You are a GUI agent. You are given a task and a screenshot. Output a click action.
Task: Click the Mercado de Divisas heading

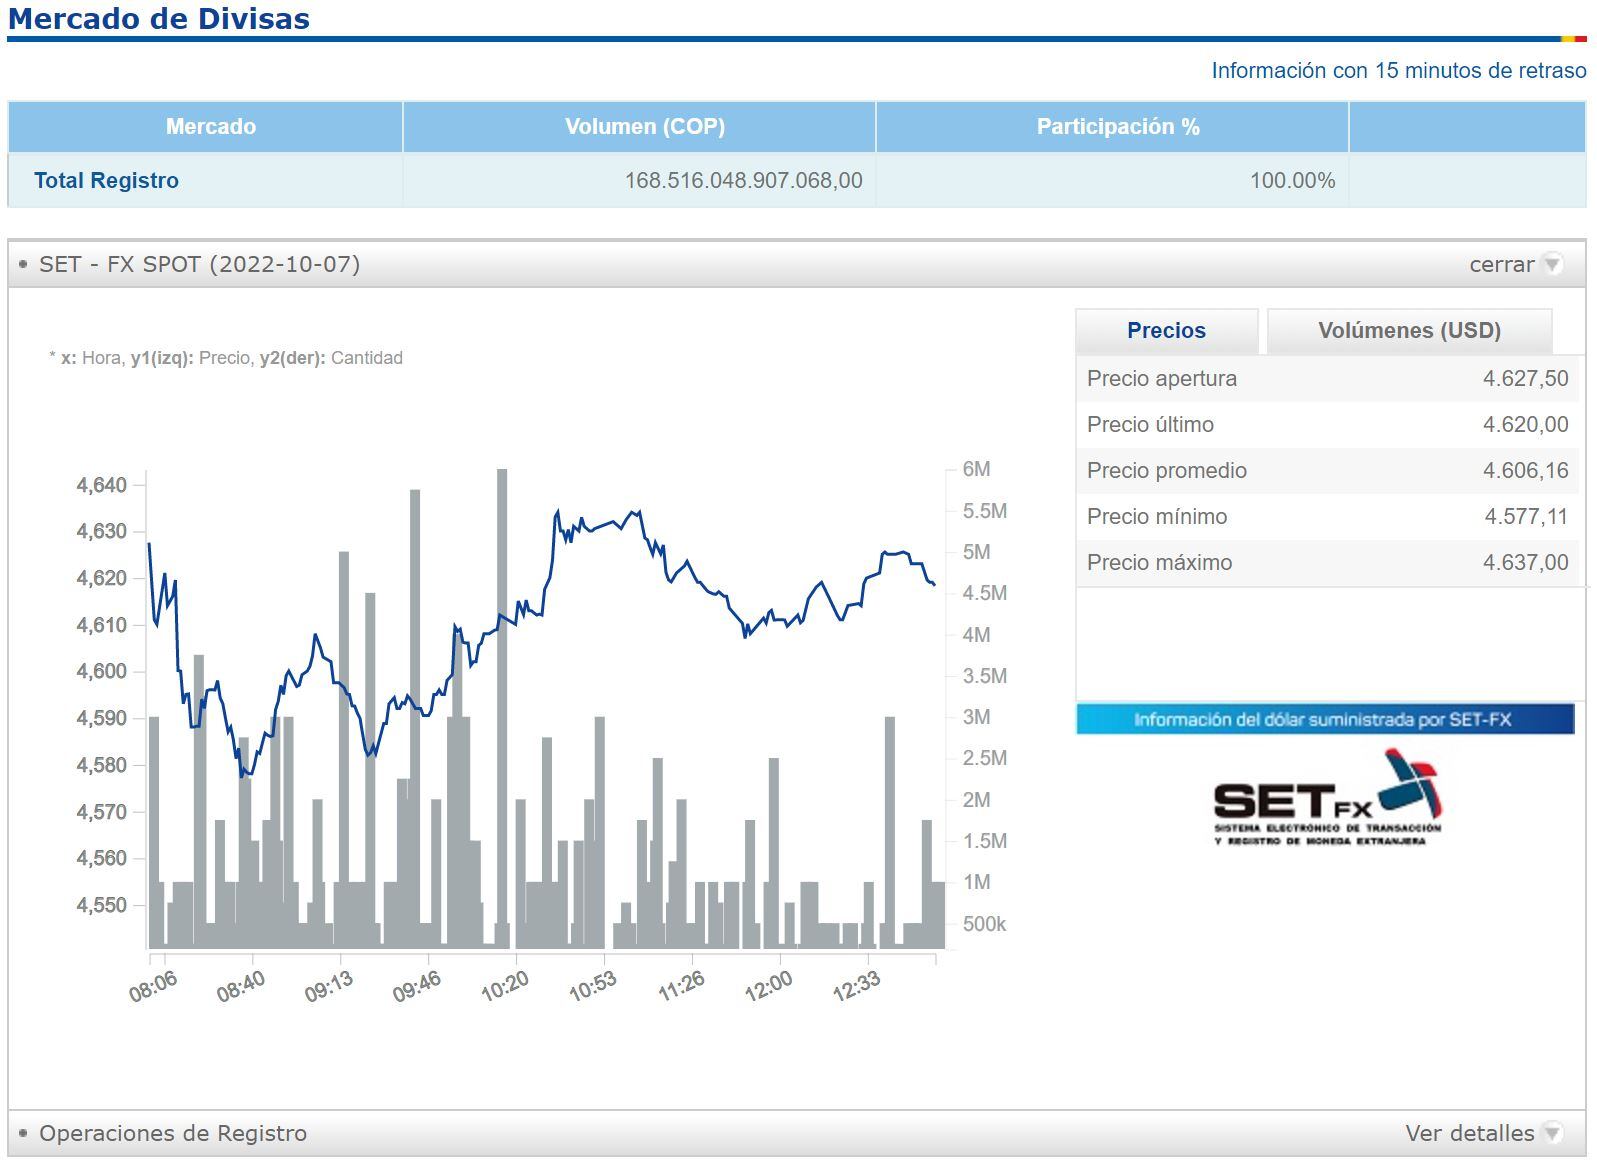tap(158, 19)
